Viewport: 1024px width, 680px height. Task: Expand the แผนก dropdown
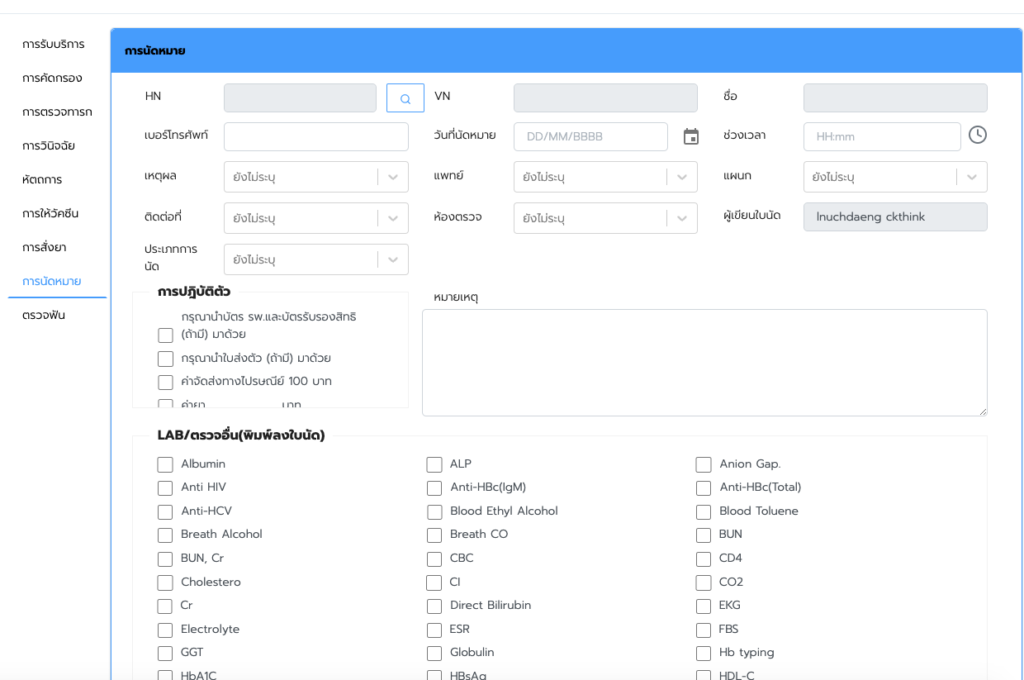[x=971, y=177]
